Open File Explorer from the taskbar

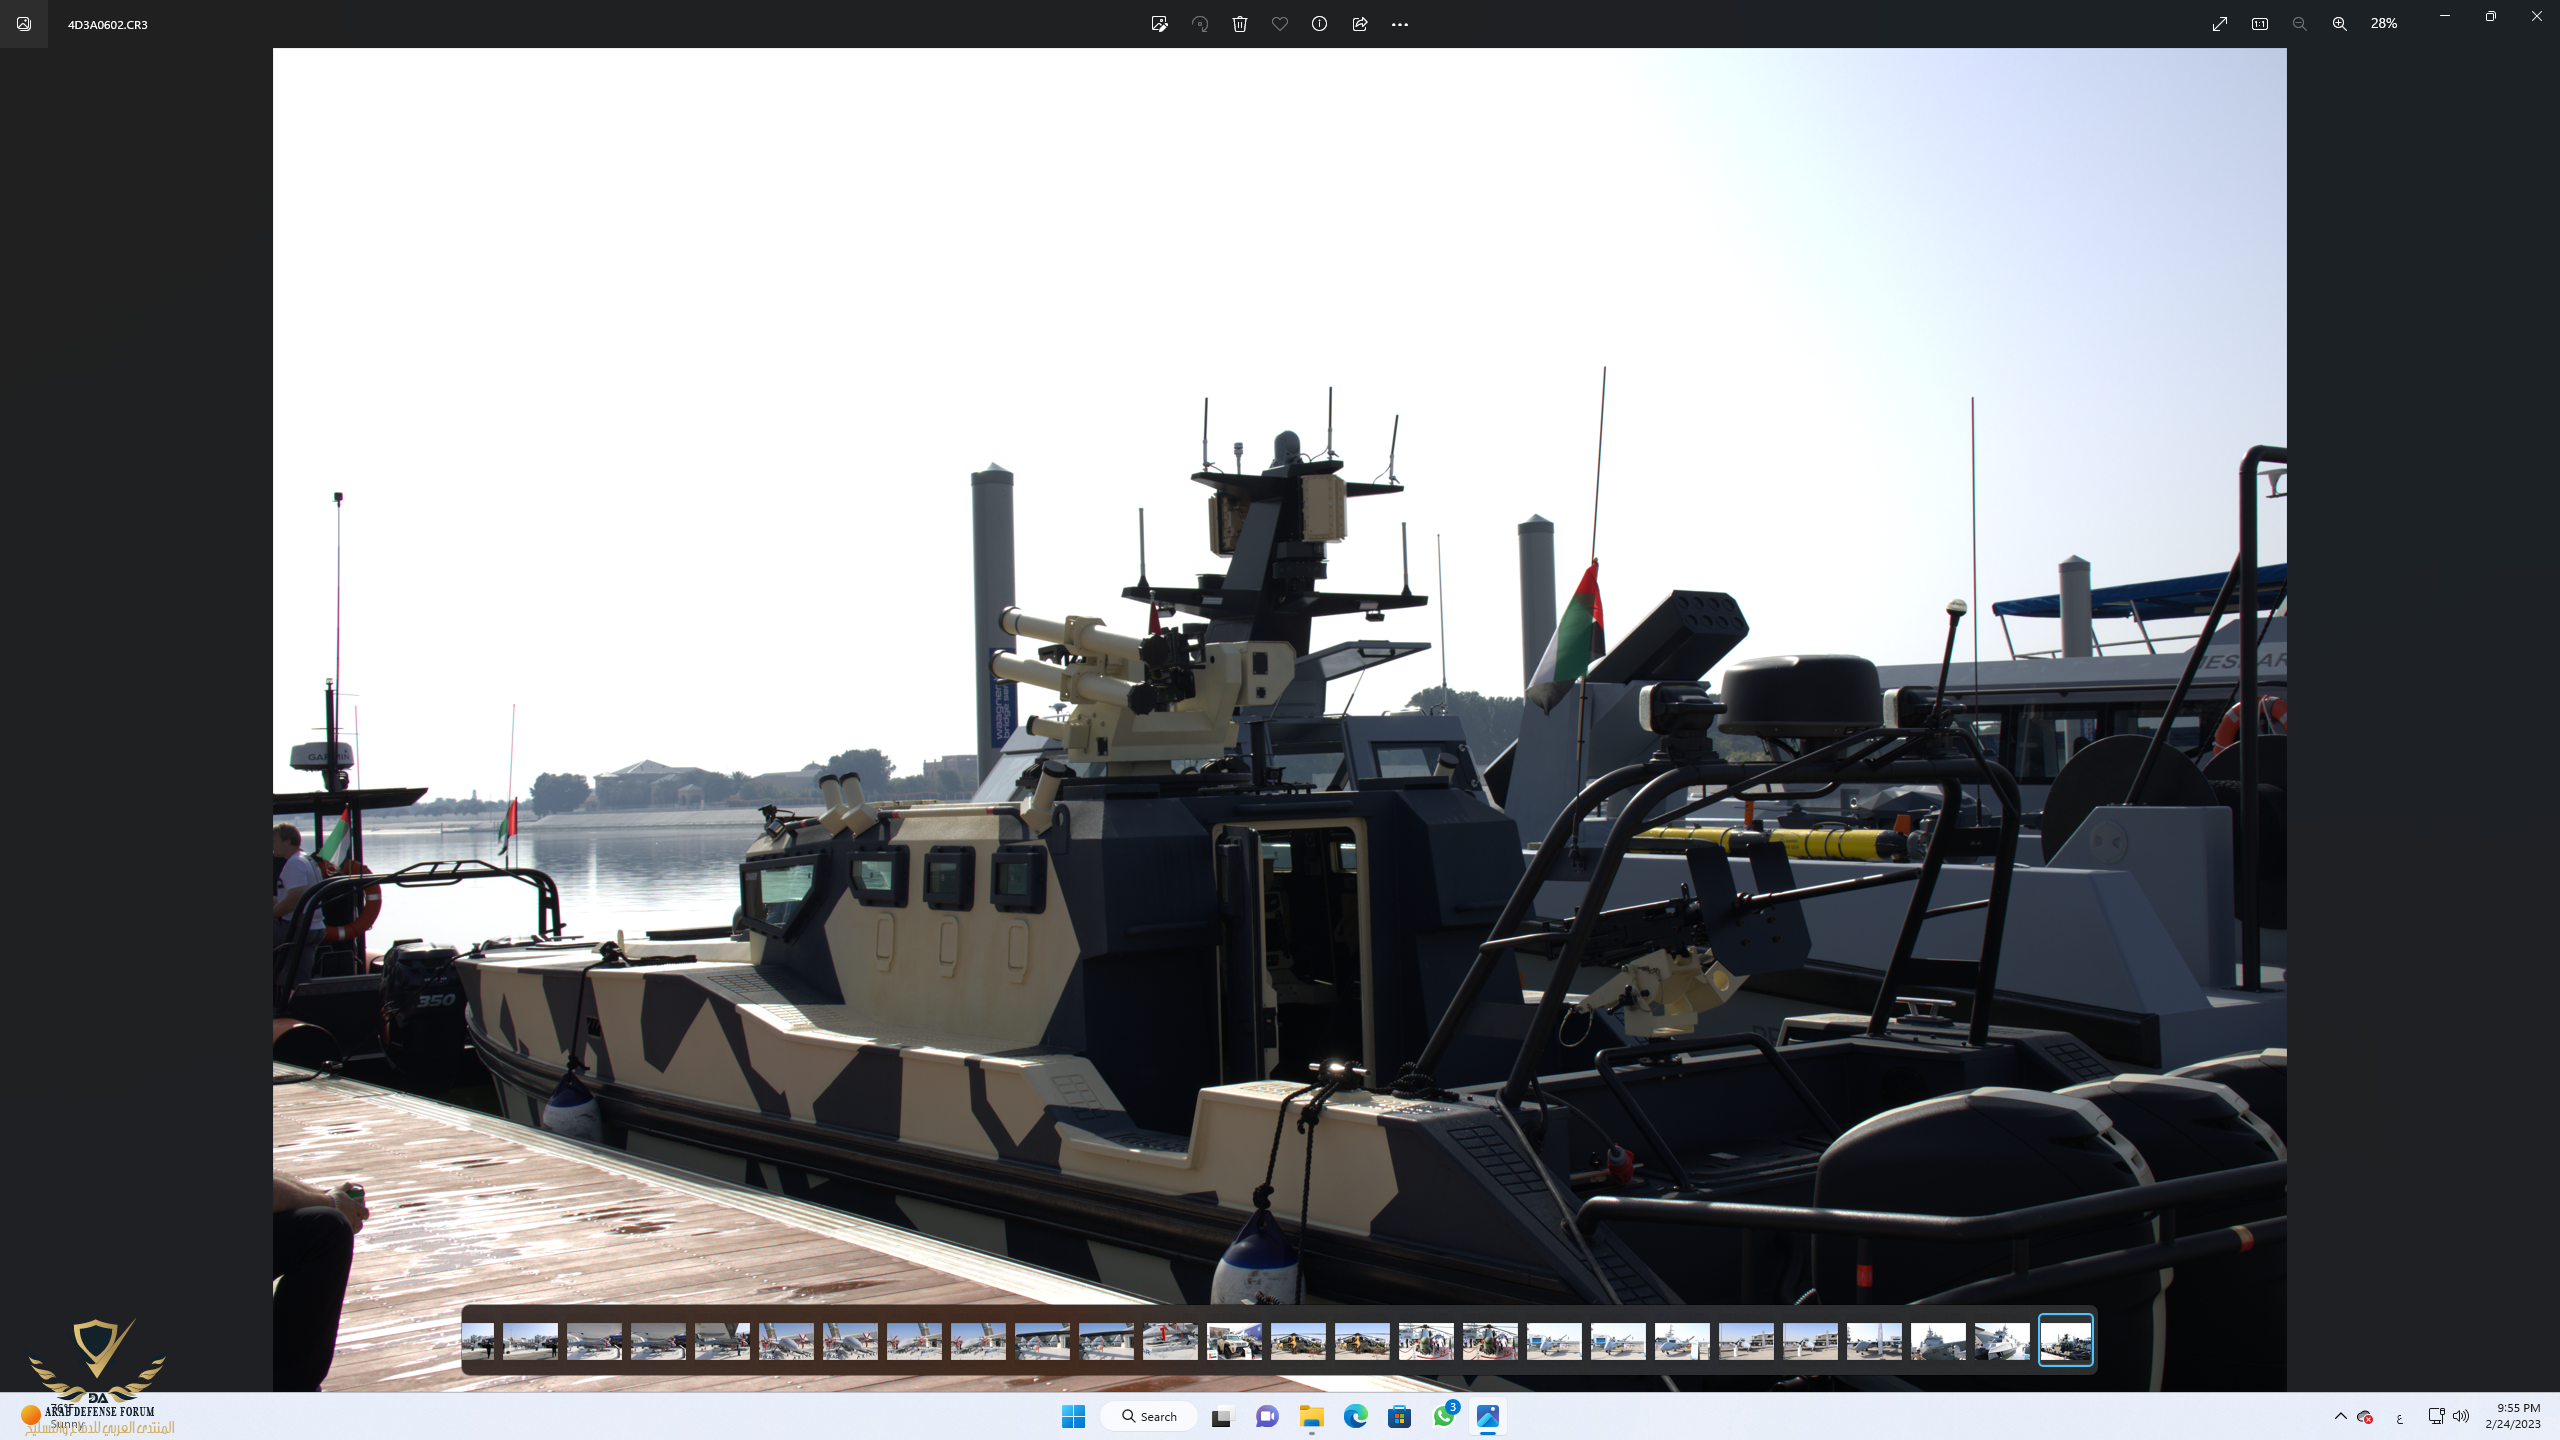coord(1312,1416)
